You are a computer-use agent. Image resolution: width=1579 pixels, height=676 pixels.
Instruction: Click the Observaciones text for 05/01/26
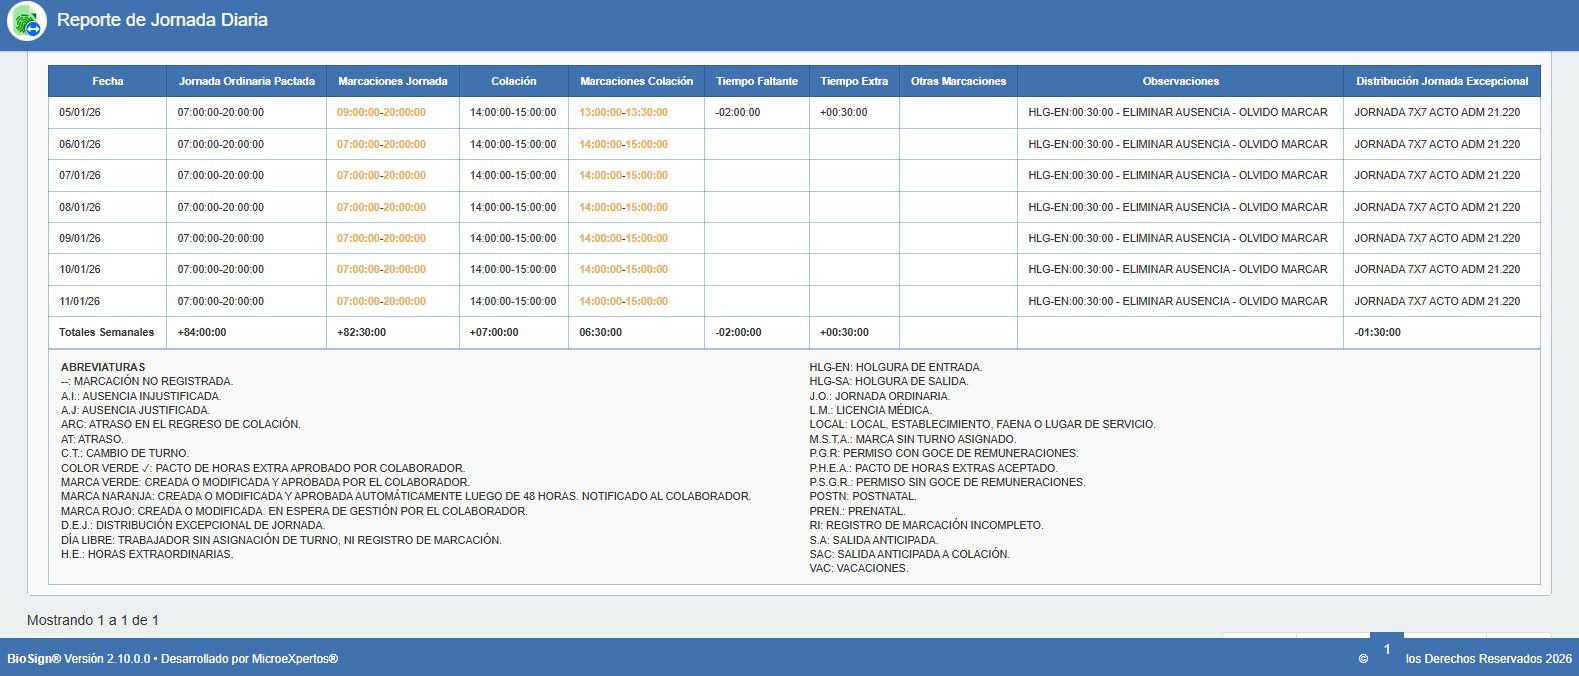(x=1178, y=112)
